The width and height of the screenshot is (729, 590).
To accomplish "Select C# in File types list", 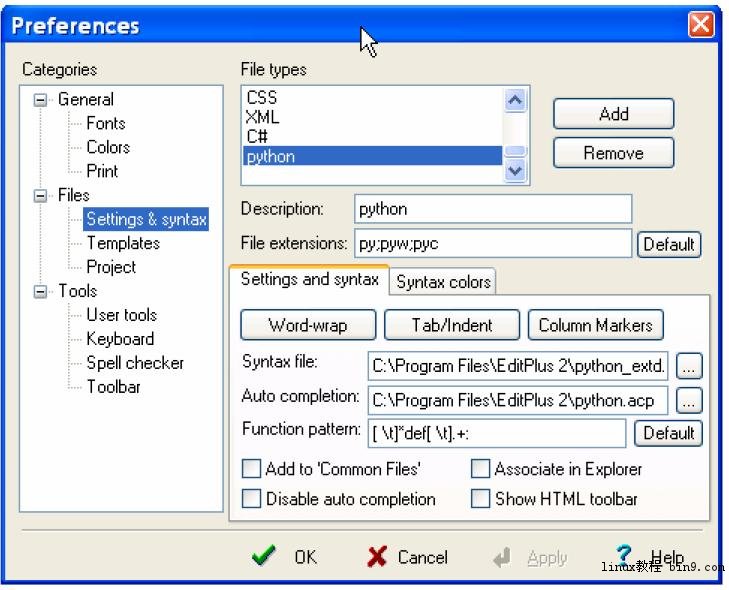I will click(372, 136).
